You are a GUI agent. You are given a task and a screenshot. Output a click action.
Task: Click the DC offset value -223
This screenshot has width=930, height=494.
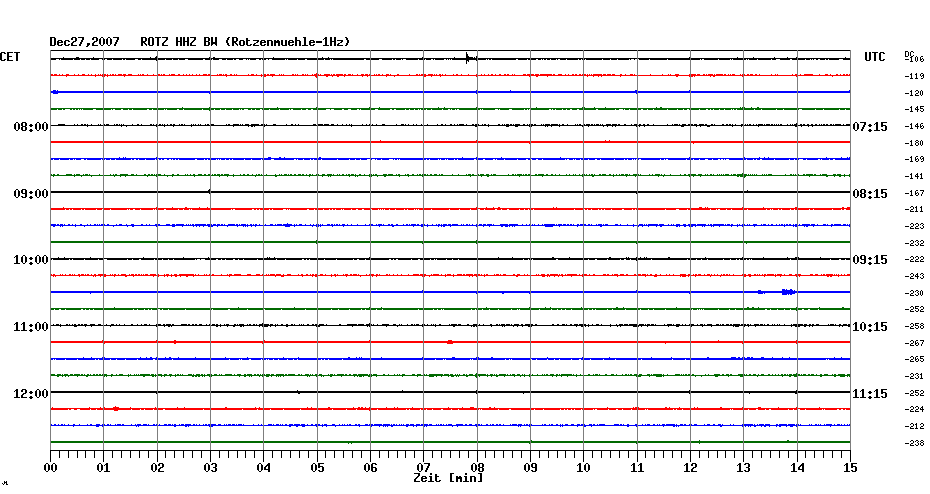915,227
